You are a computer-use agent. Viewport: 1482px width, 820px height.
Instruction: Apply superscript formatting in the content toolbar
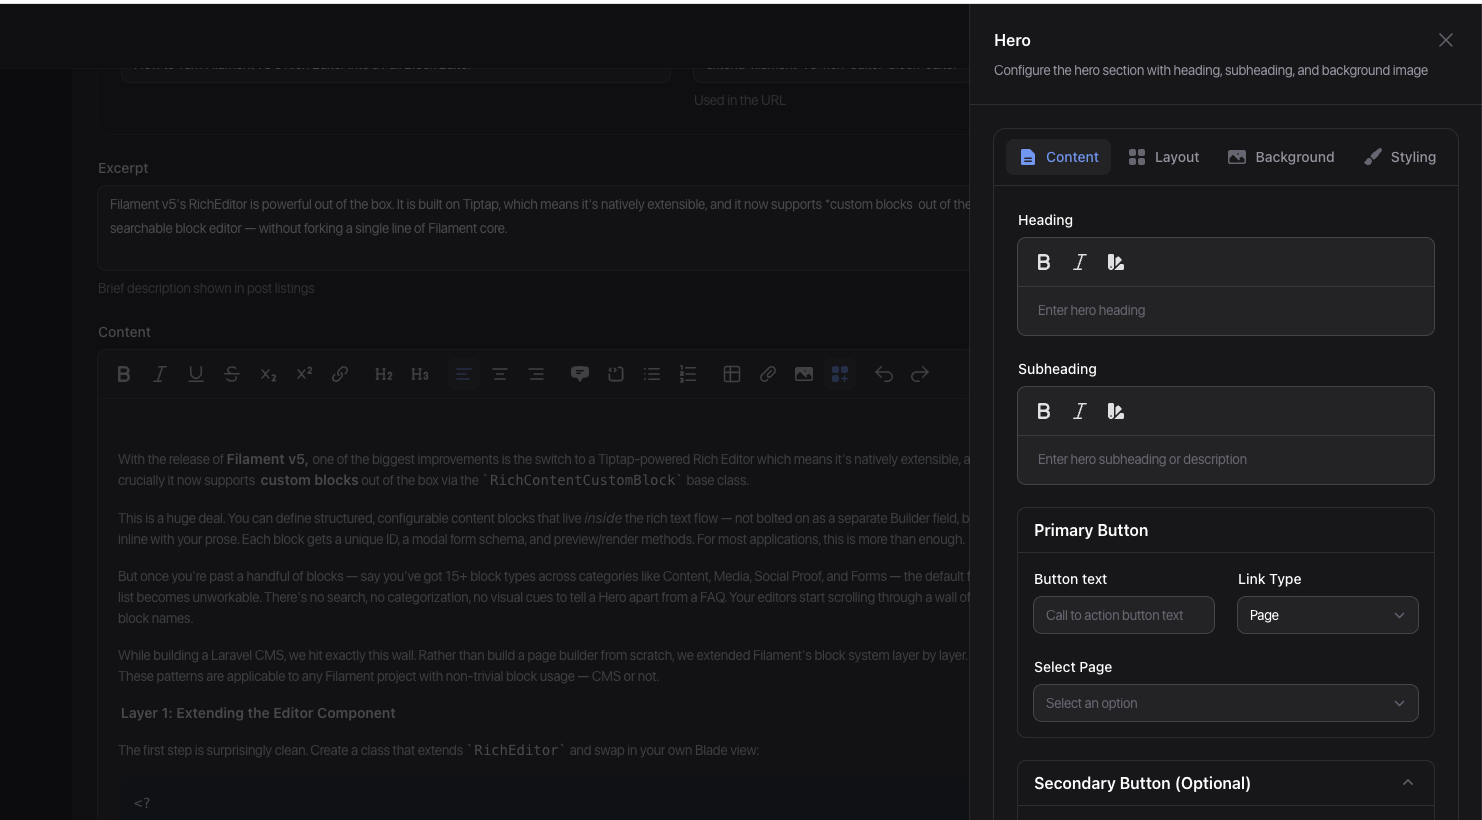point(303,373)
